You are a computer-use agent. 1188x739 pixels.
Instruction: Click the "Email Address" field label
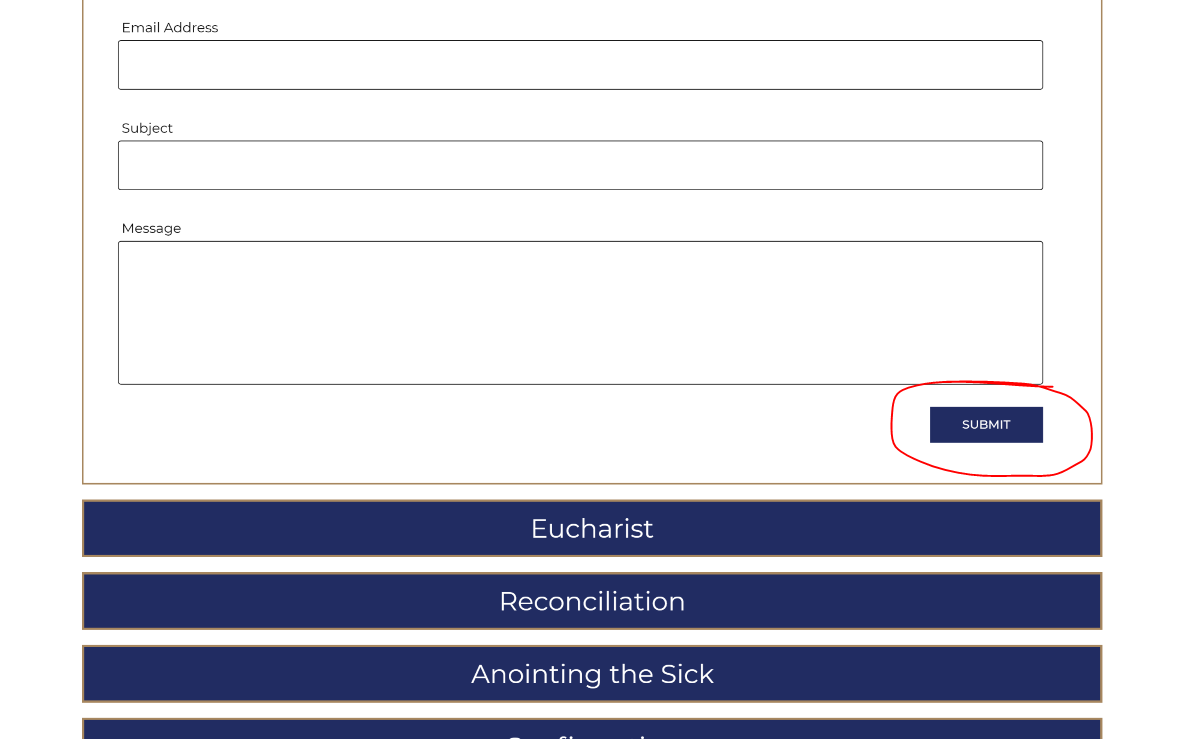(170, 28)
